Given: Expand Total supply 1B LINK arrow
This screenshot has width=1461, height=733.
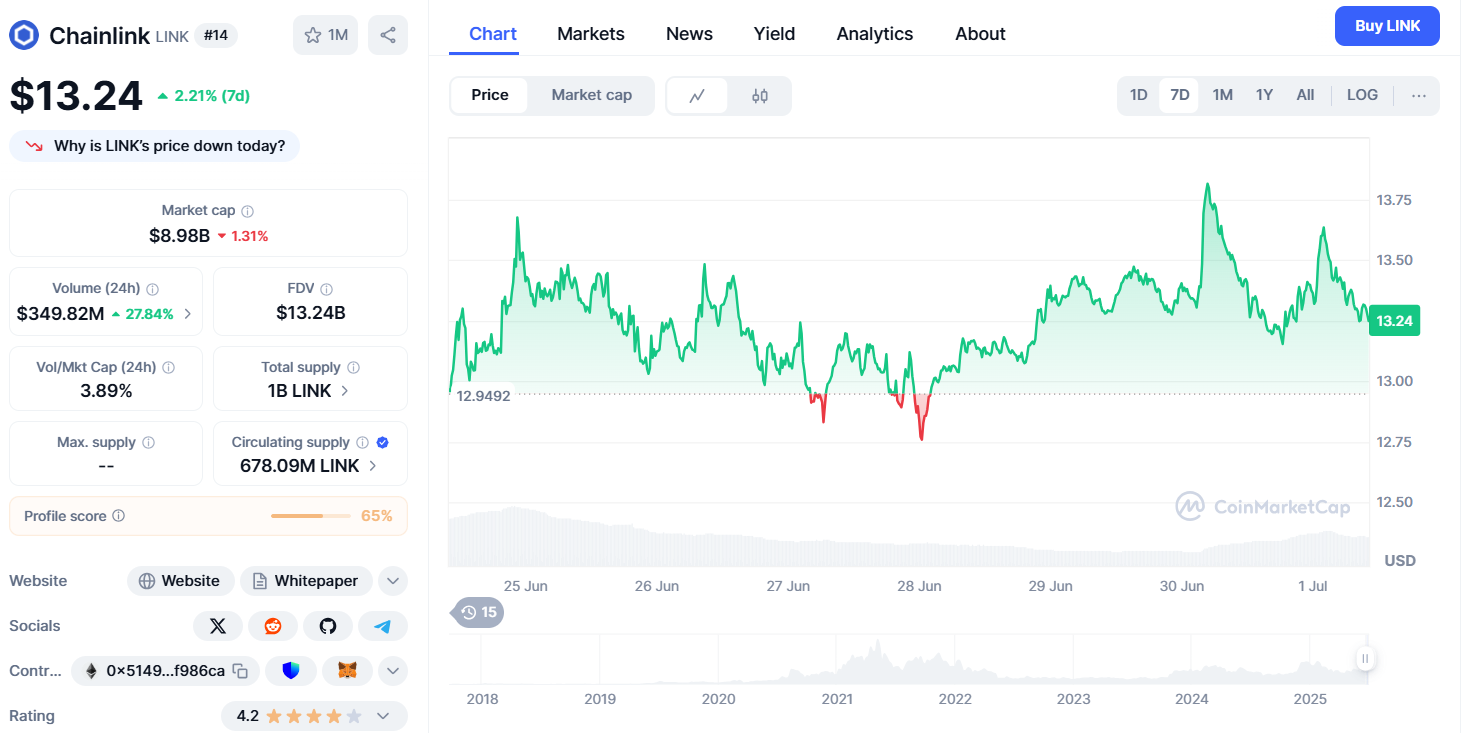Looking at the screenshot, I should (345, 391).
